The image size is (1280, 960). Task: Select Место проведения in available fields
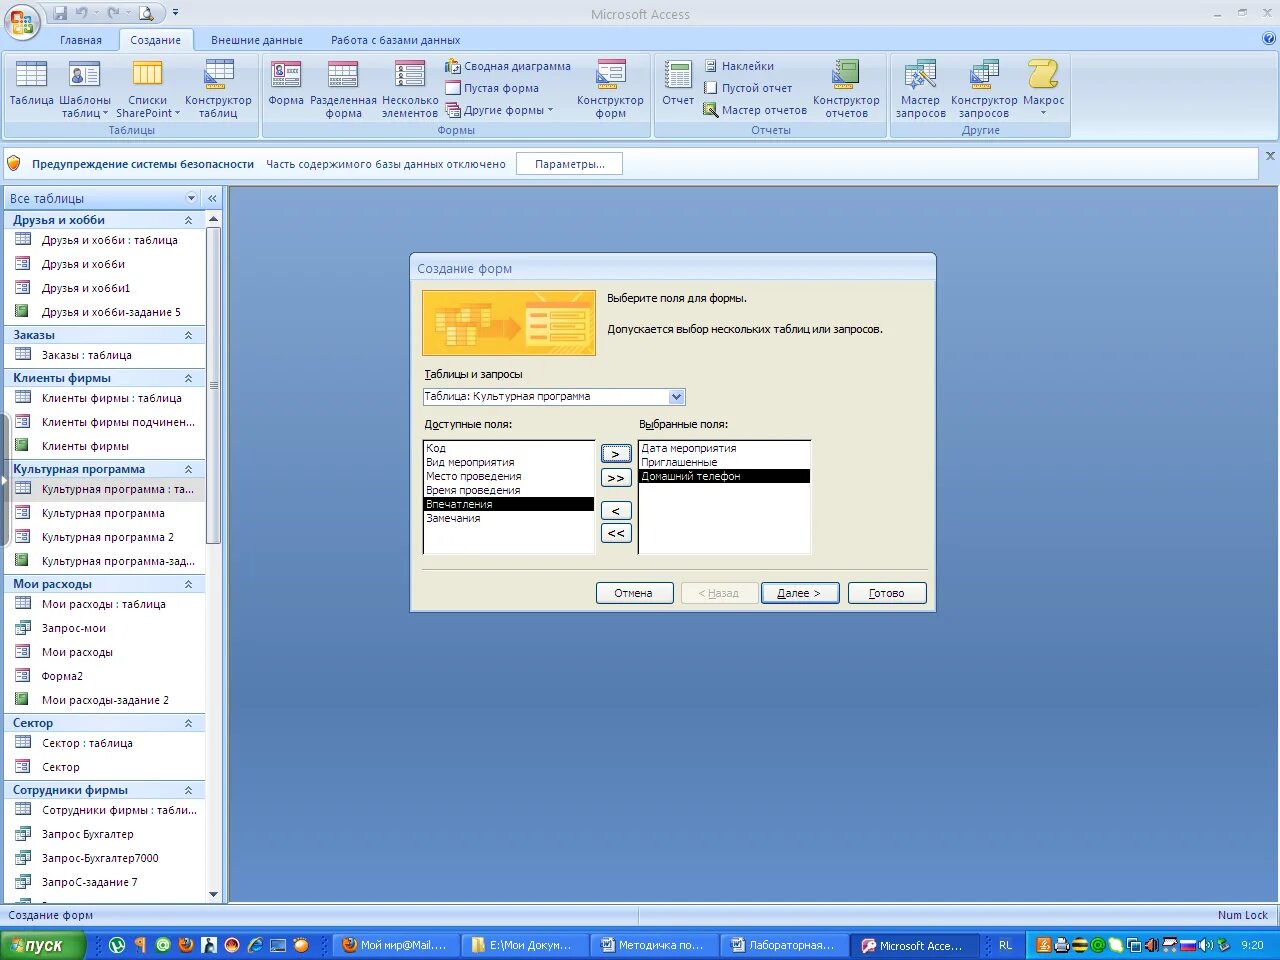pos(509,476)
